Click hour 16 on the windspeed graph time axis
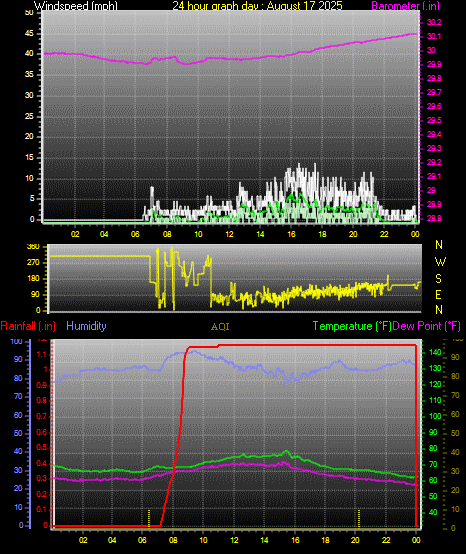 [x=291, y=234]
